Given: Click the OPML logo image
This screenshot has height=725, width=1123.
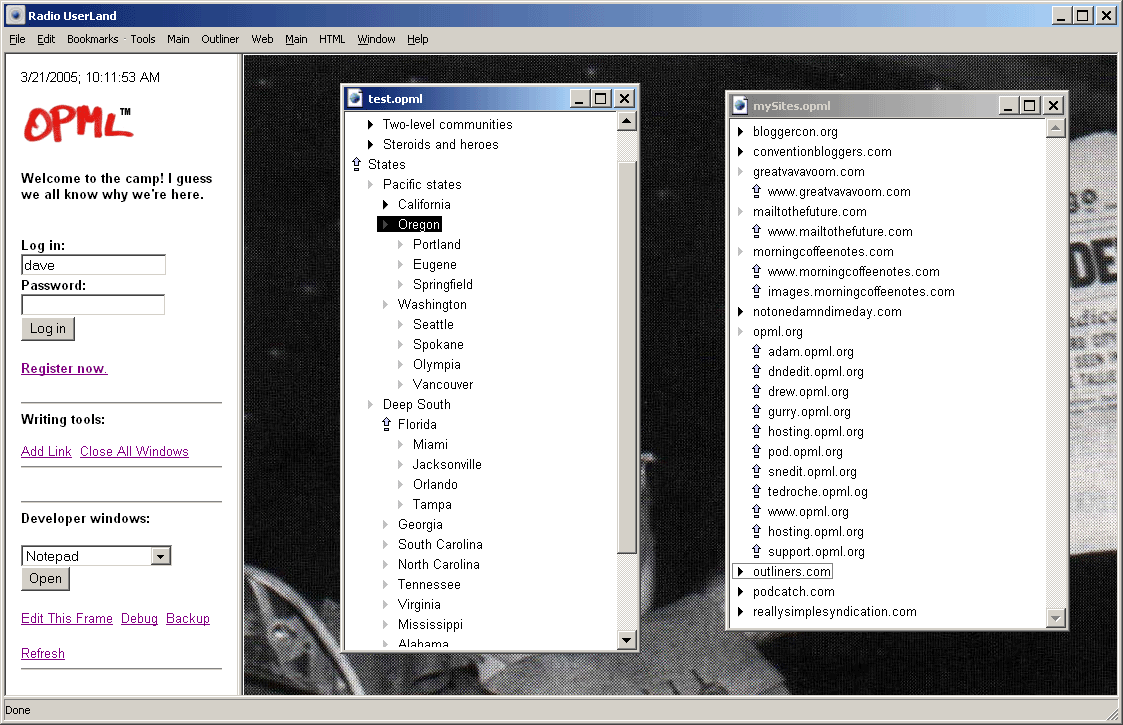Looking at the screenshot, I should coord(77,124).
